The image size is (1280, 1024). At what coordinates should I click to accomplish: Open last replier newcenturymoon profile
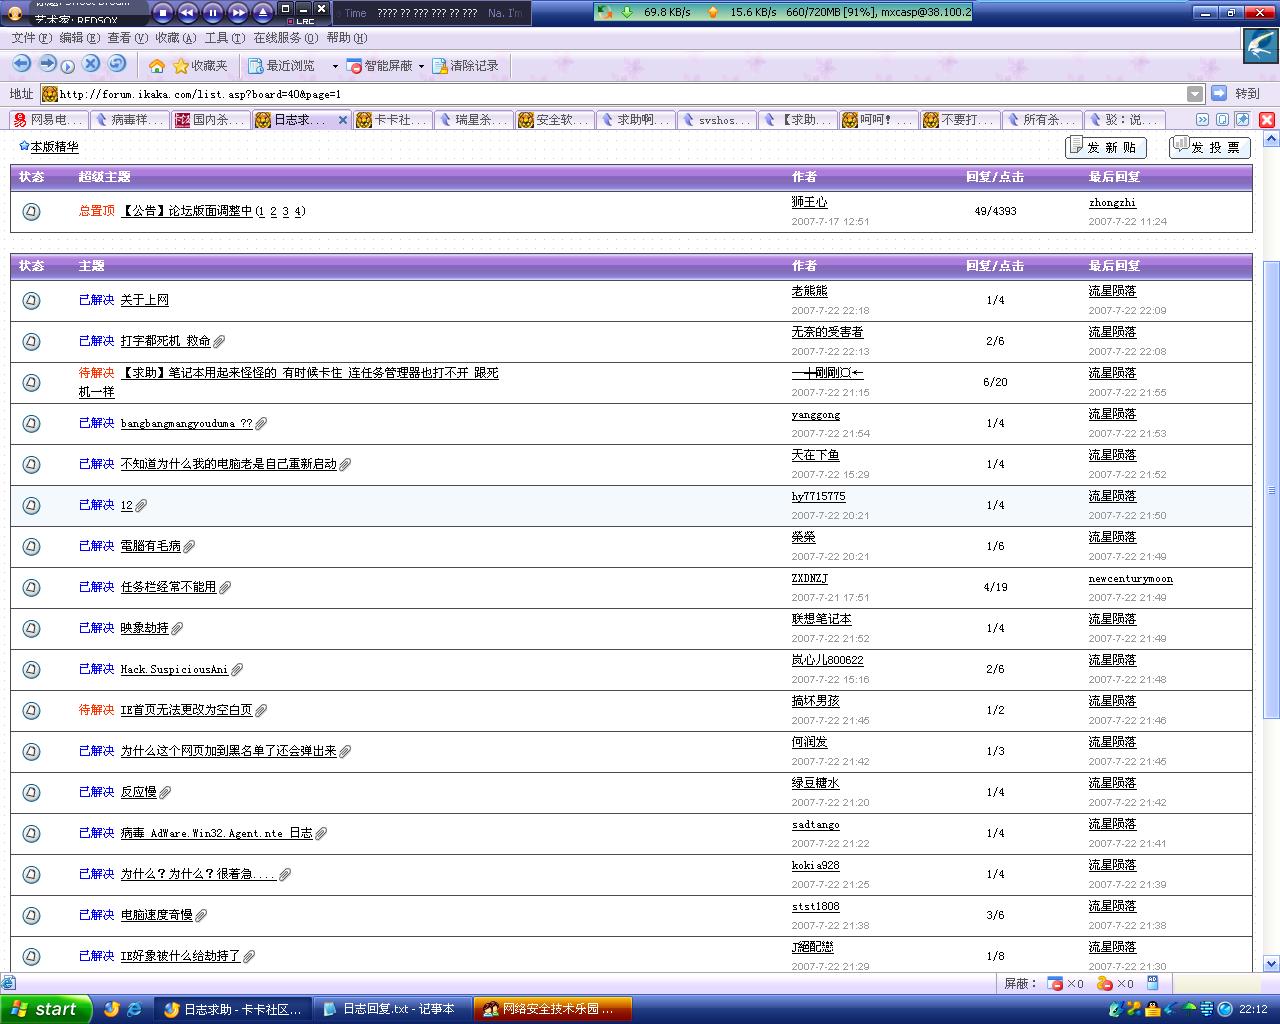(1131, 579)
